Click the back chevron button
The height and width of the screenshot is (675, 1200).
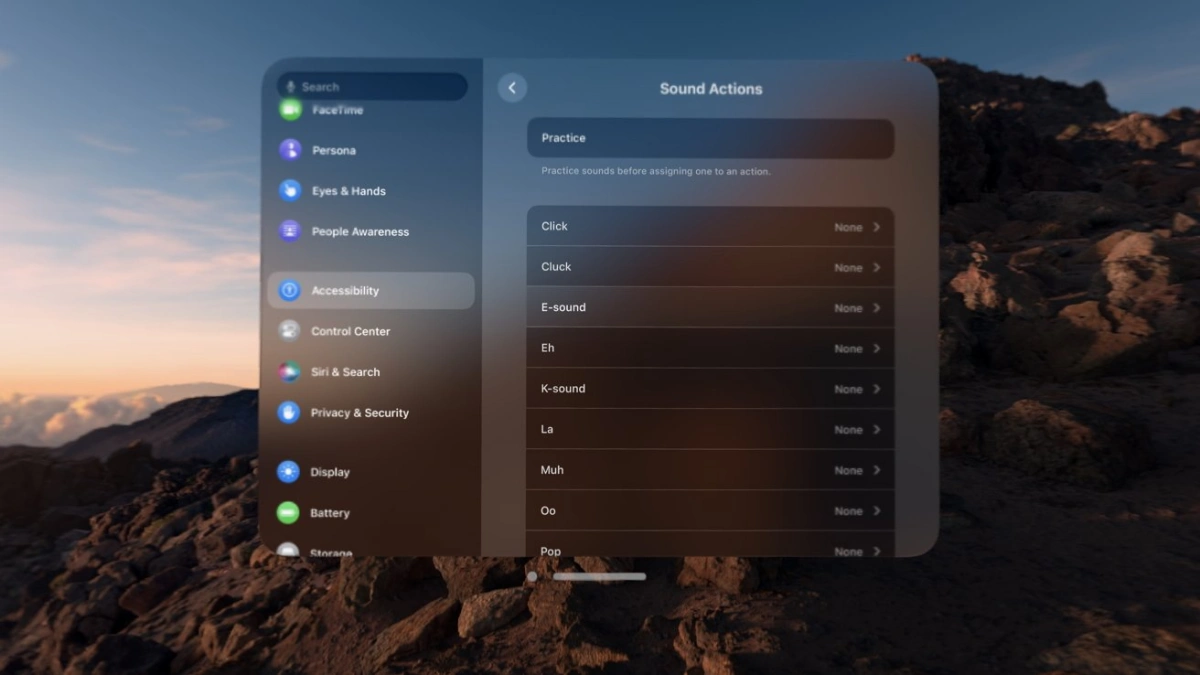point(512,87)
